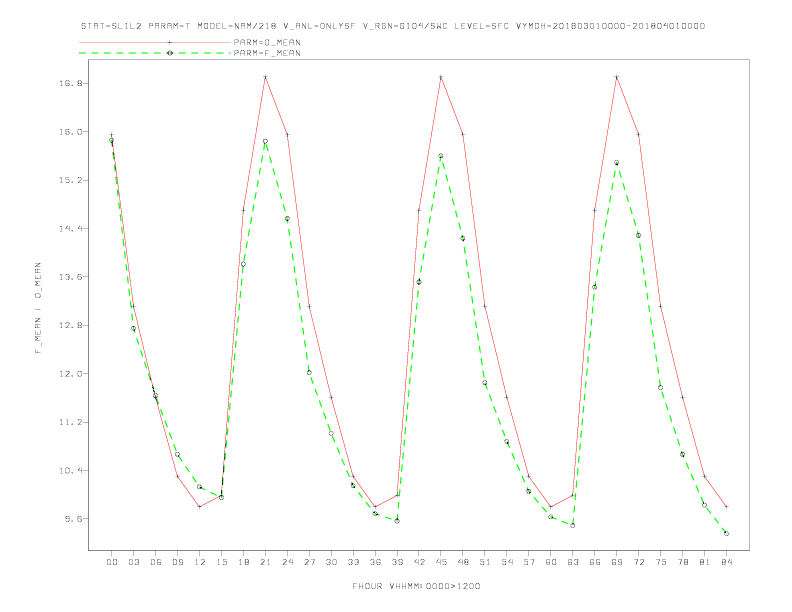
Task: Click the 12 x-axis hour label
Action: click(x=200, y=562)
